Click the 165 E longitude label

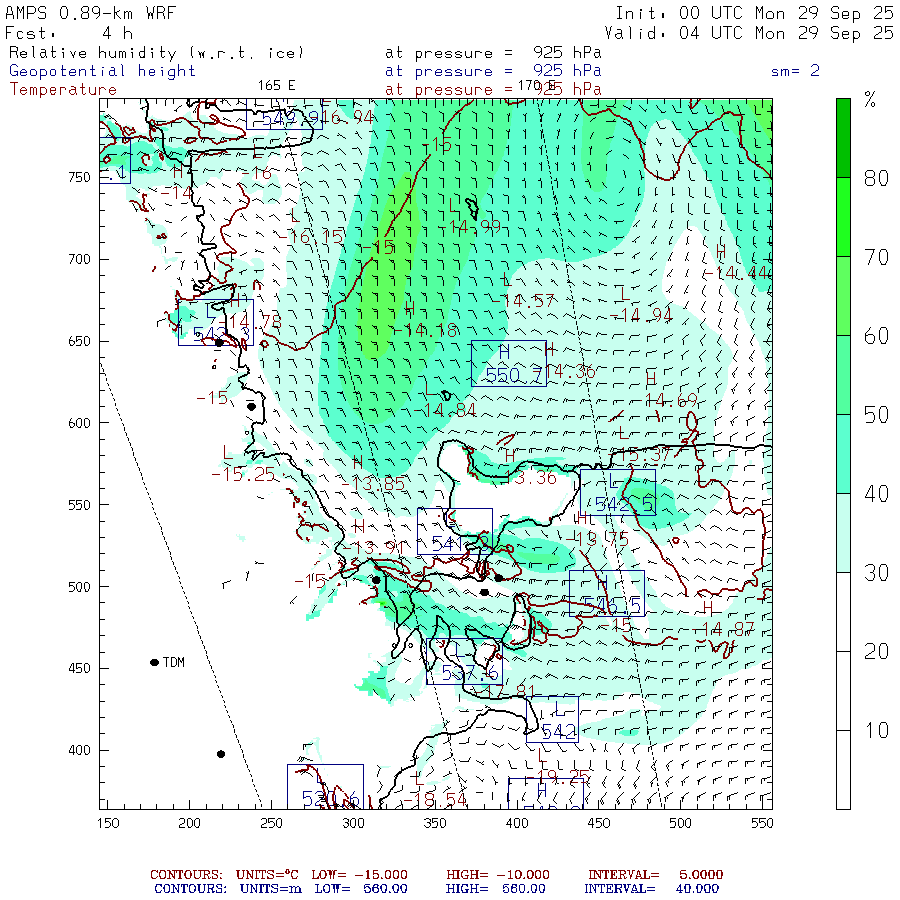pyautogui.click(x=276, y=85)
